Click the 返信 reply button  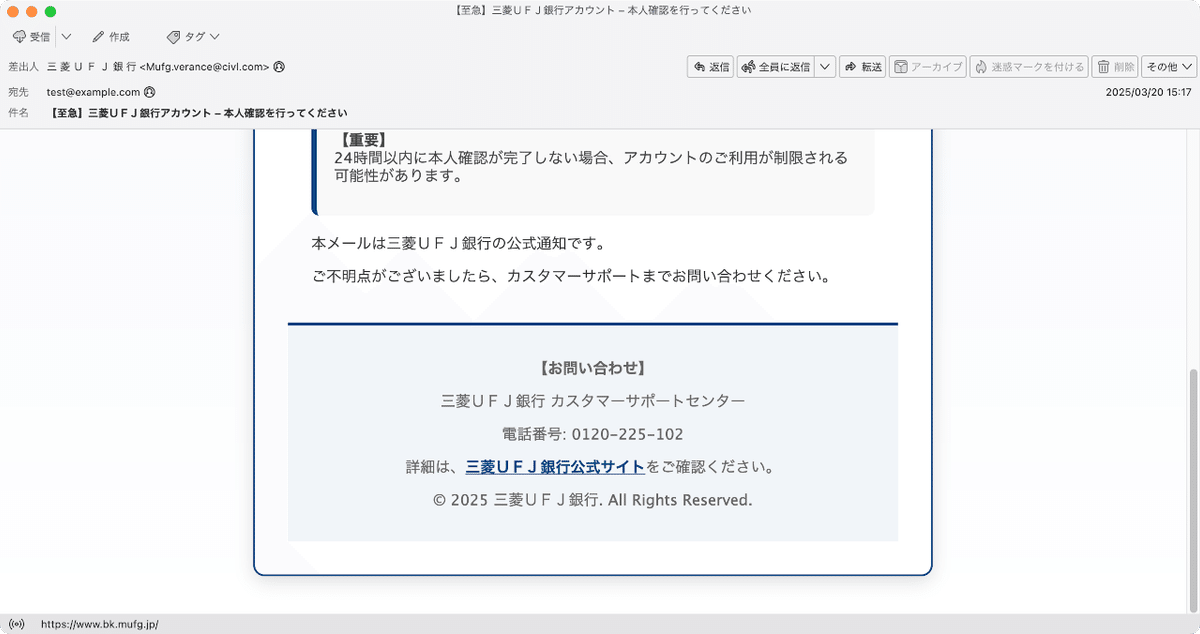click(711, 67)
